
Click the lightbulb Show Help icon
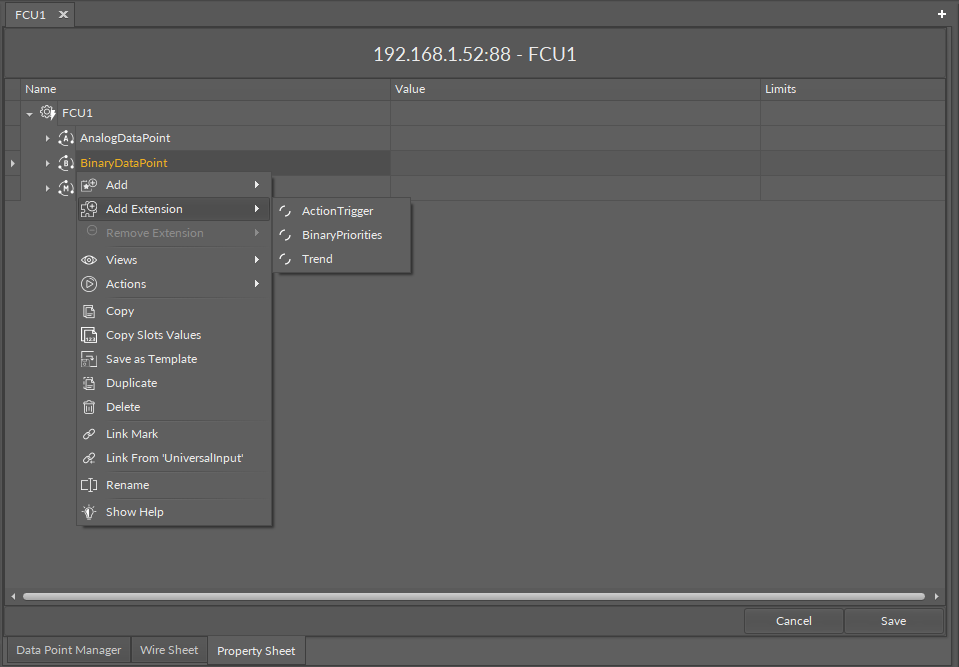[89, 512]
